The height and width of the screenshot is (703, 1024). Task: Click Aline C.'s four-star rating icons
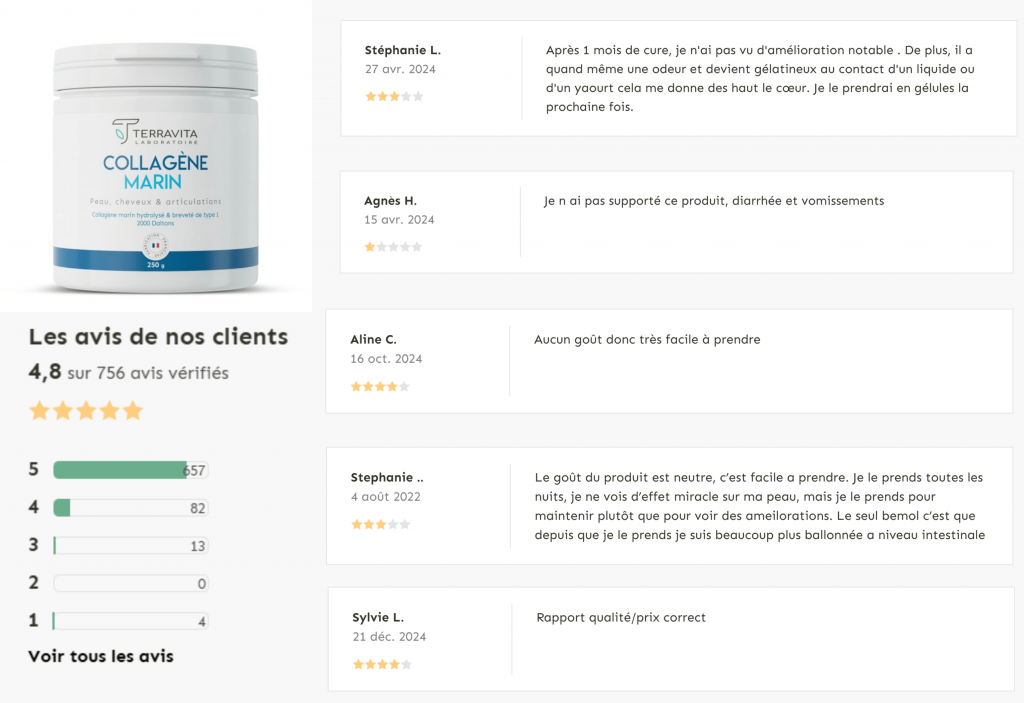tap(380, 387)
